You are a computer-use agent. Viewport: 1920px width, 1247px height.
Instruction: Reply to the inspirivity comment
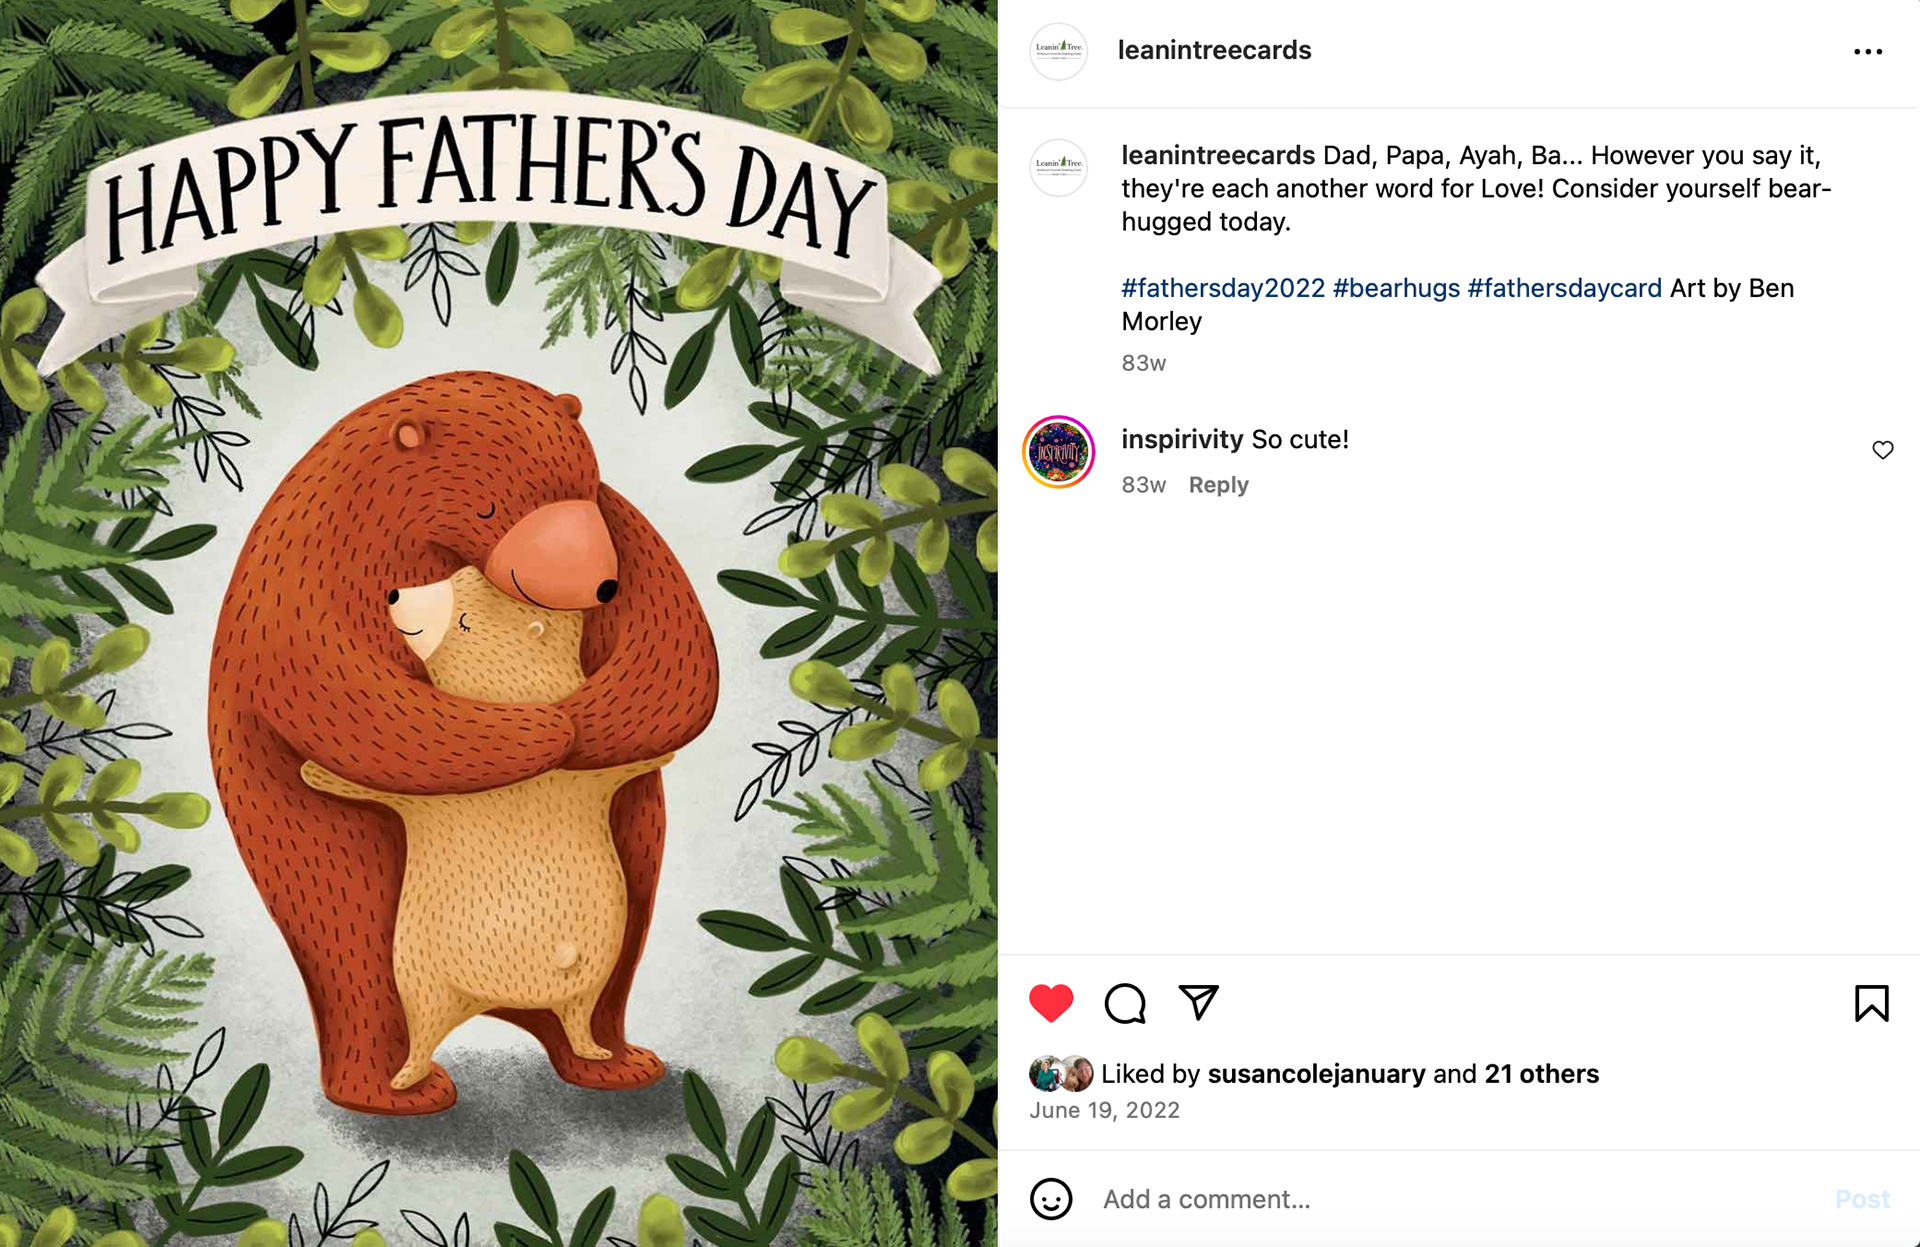click(1218, 485)
